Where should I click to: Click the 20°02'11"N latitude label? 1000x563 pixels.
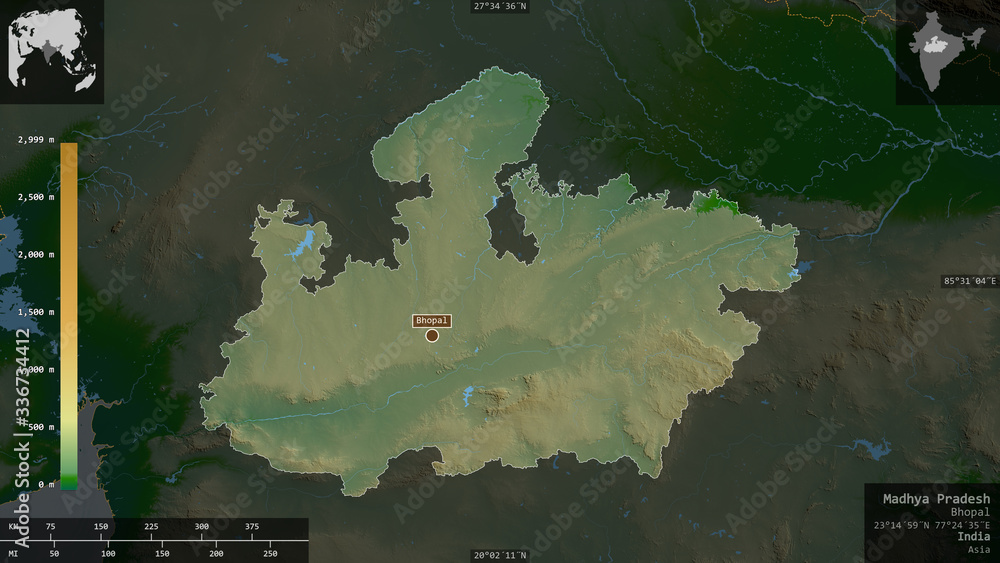click(x=500, y=555)
